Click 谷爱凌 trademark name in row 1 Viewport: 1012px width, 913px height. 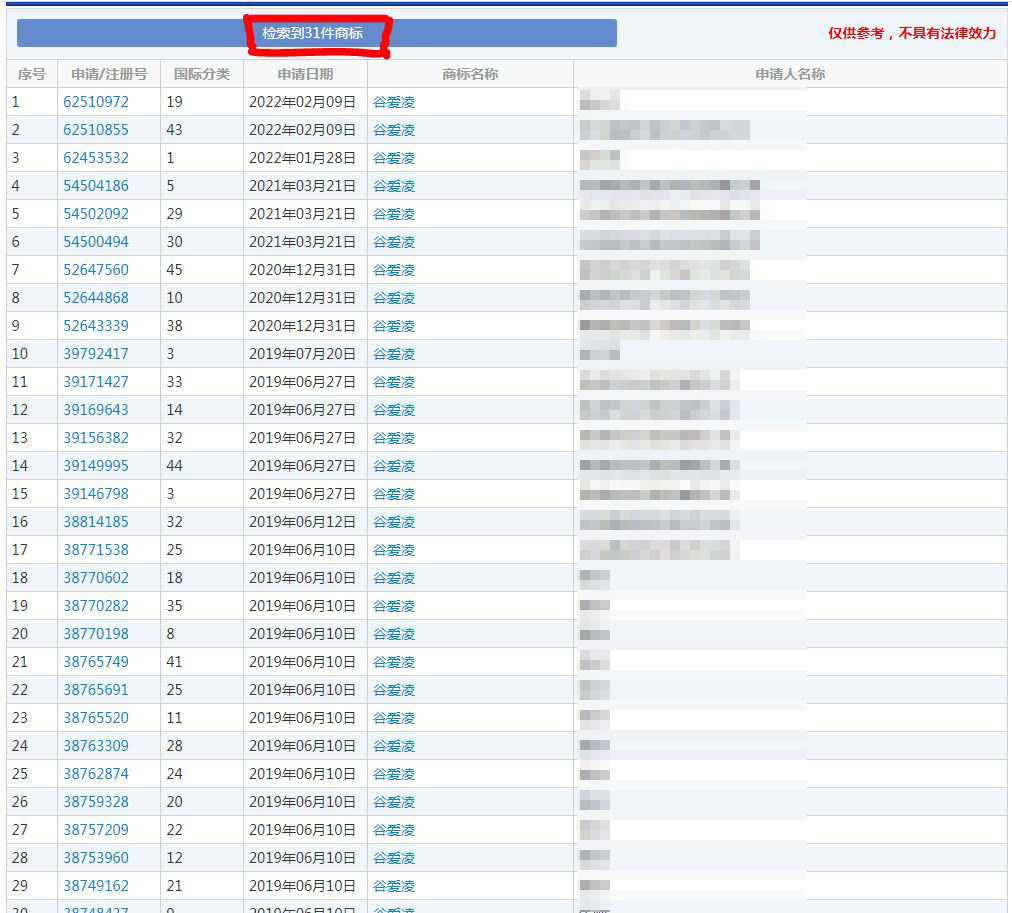pyautogui.click(x=393, y=102)
